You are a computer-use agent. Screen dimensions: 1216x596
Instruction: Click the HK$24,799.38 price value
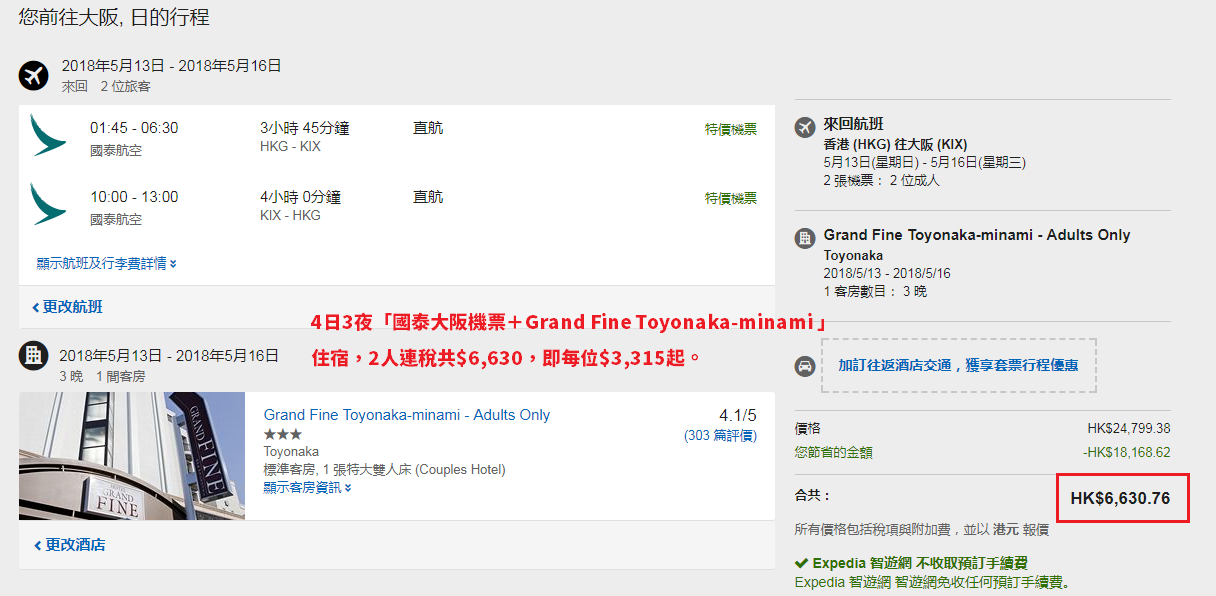1129,428
